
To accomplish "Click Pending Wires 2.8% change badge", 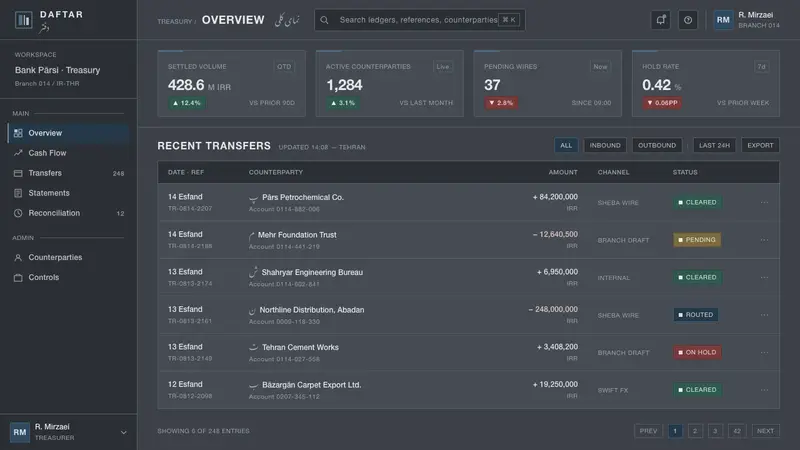I will (x=501, y=103).
